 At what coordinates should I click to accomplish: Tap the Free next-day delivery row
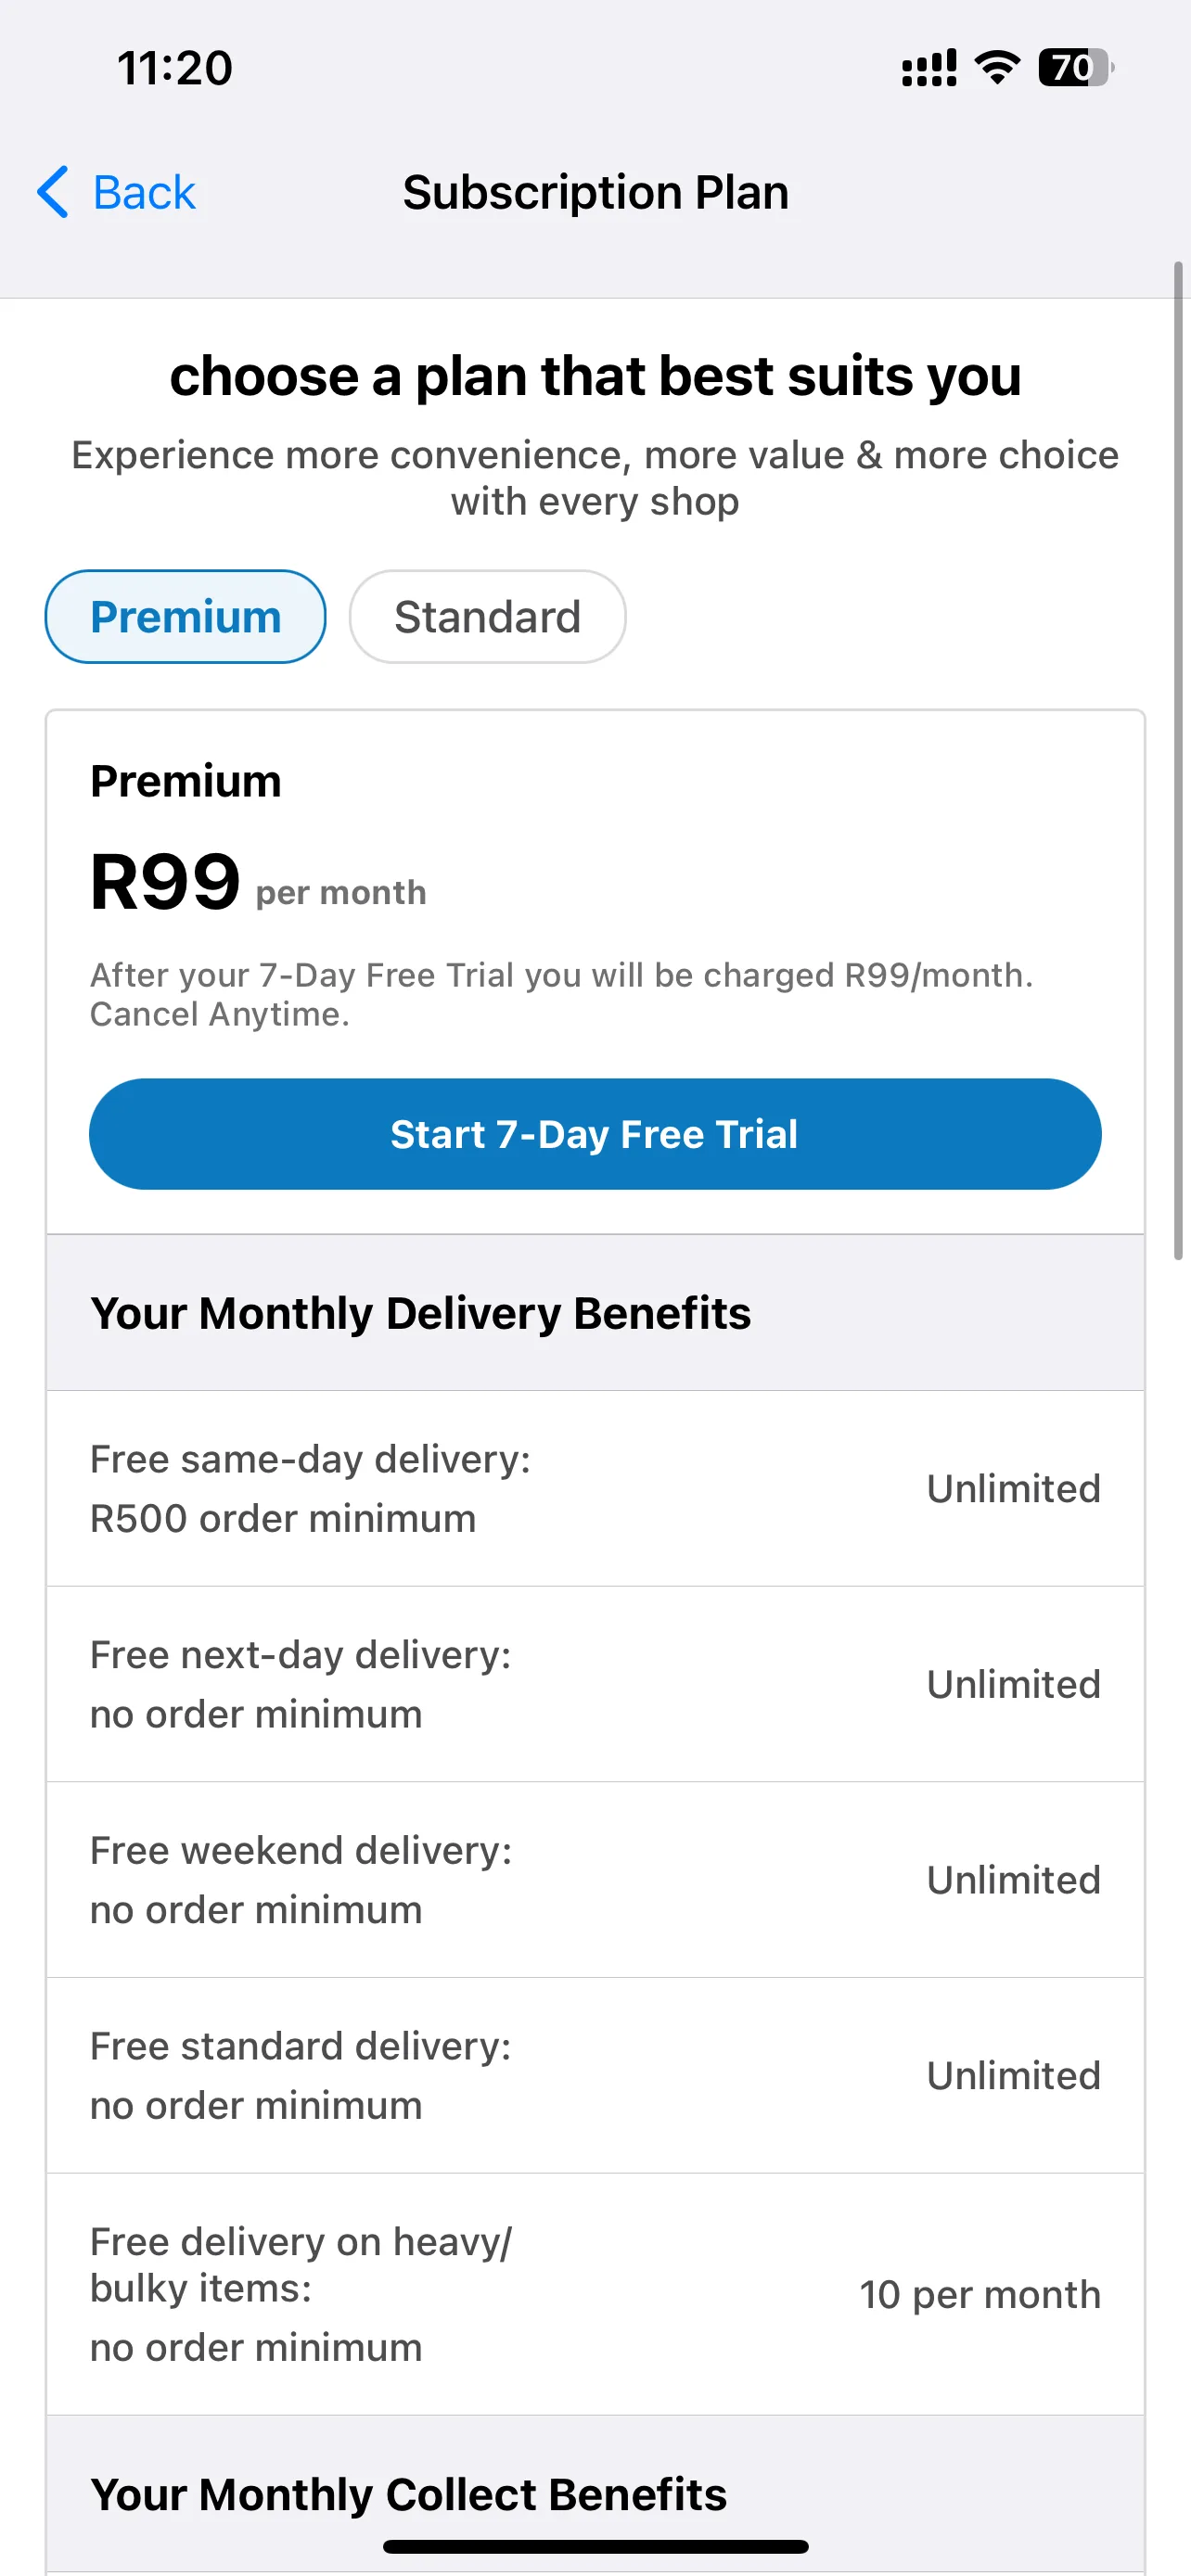point(595,1684)
